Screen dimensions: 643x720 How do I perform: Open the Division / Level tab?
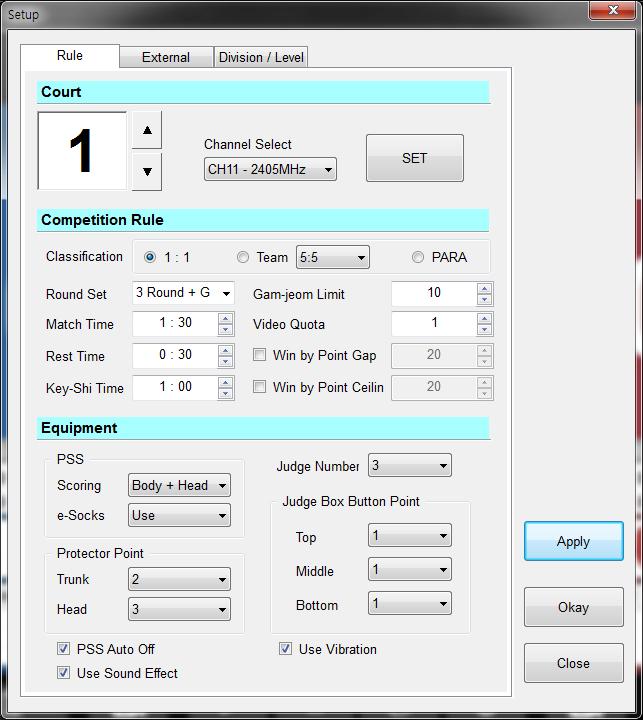(x=261, y=57)
